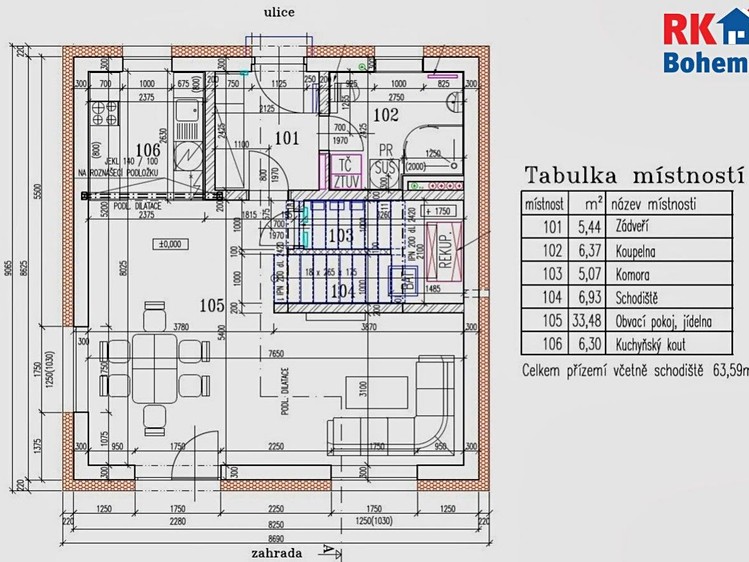Select the "Koupelna" room name in the table

pyautogui.click(x=635, y=251)
